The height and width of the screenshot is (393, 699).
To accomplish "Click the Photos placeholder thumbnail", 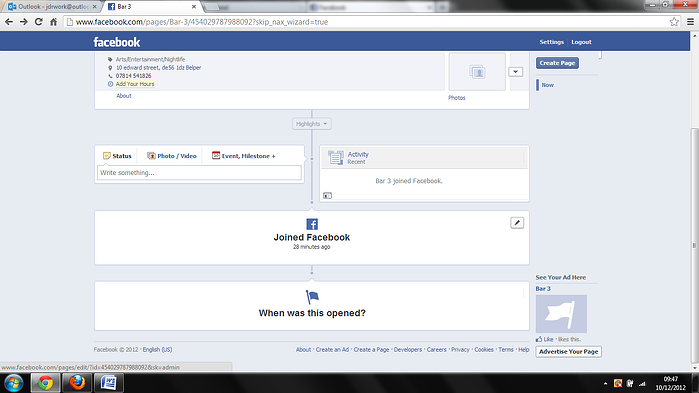I will coord(477,72).
